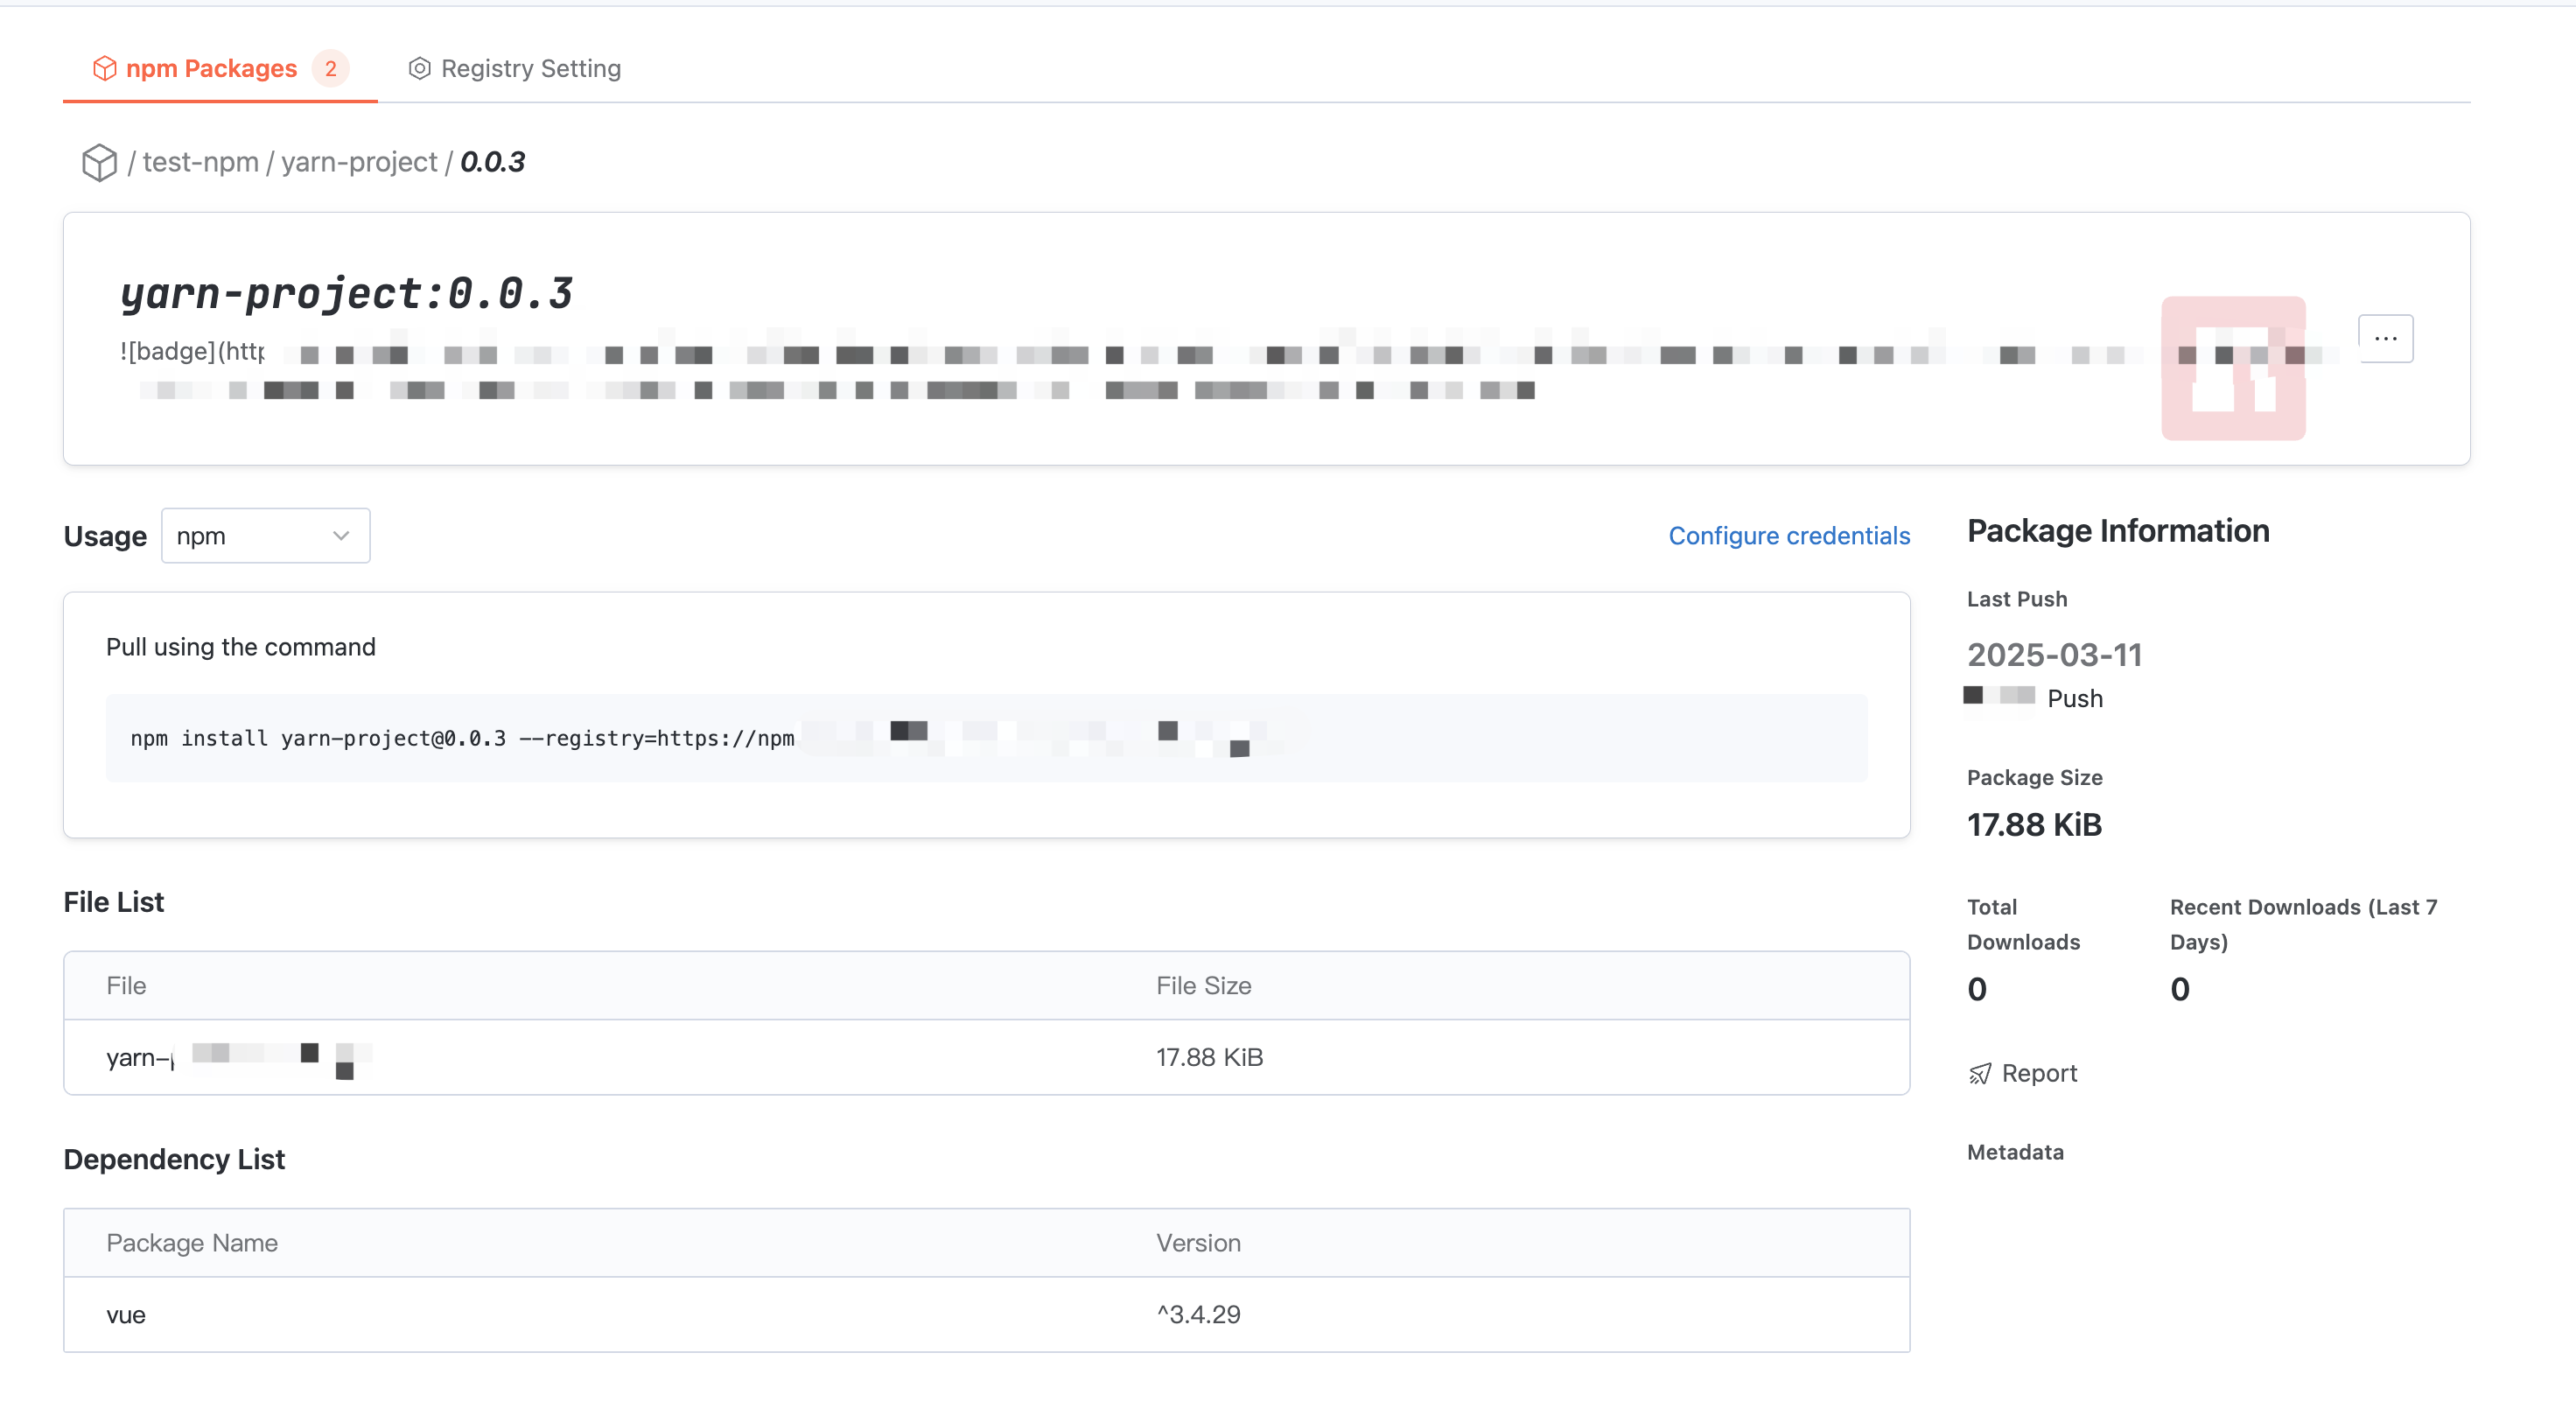
Task: Go to test-npm in breadcrumb
Action: [x=200, y=162]
